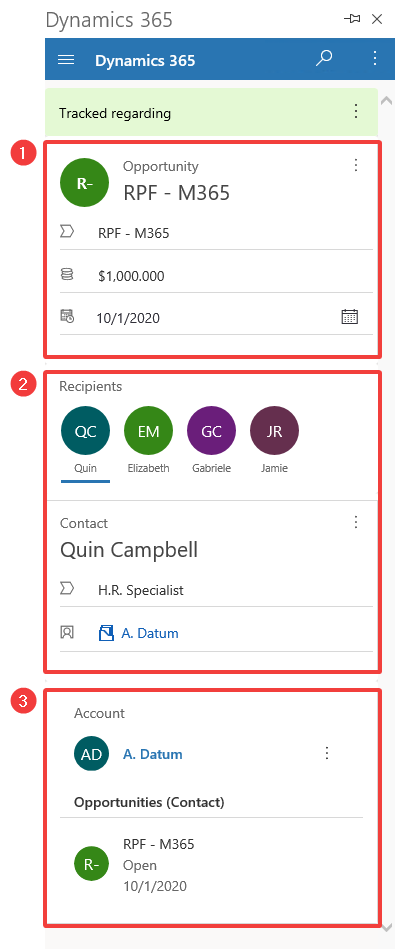
Task: Click the green R- opportunity avatar
Action: click(x=85, y=183)
